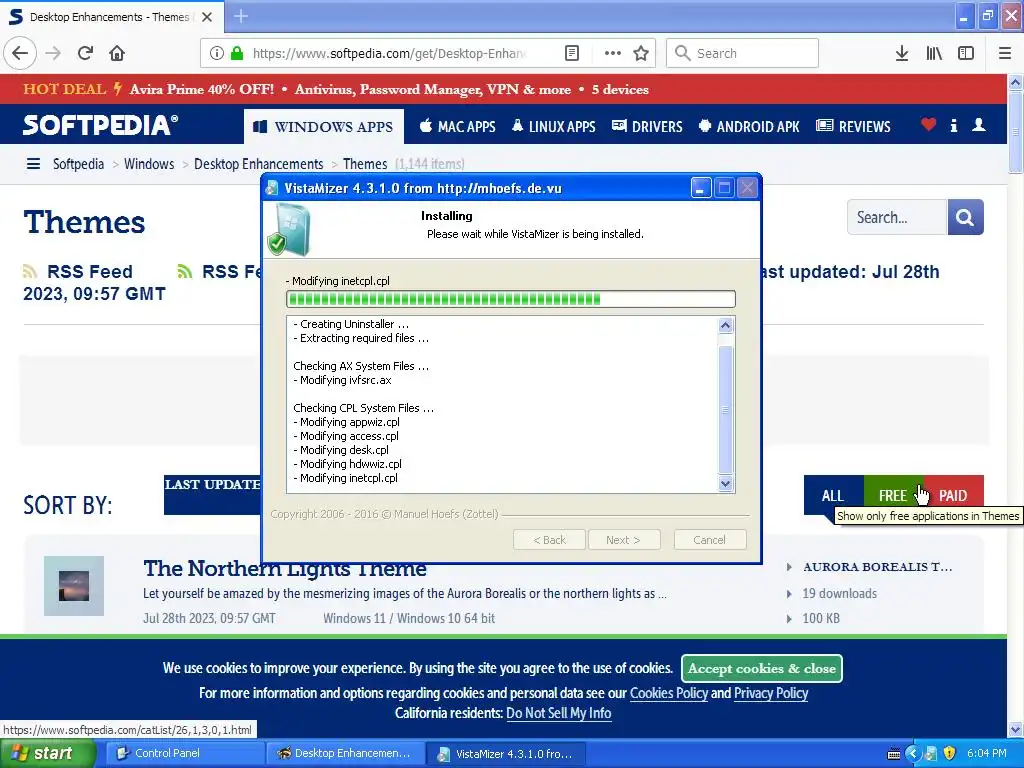Switch to Control Panel taskbar item

coord(185,754)
